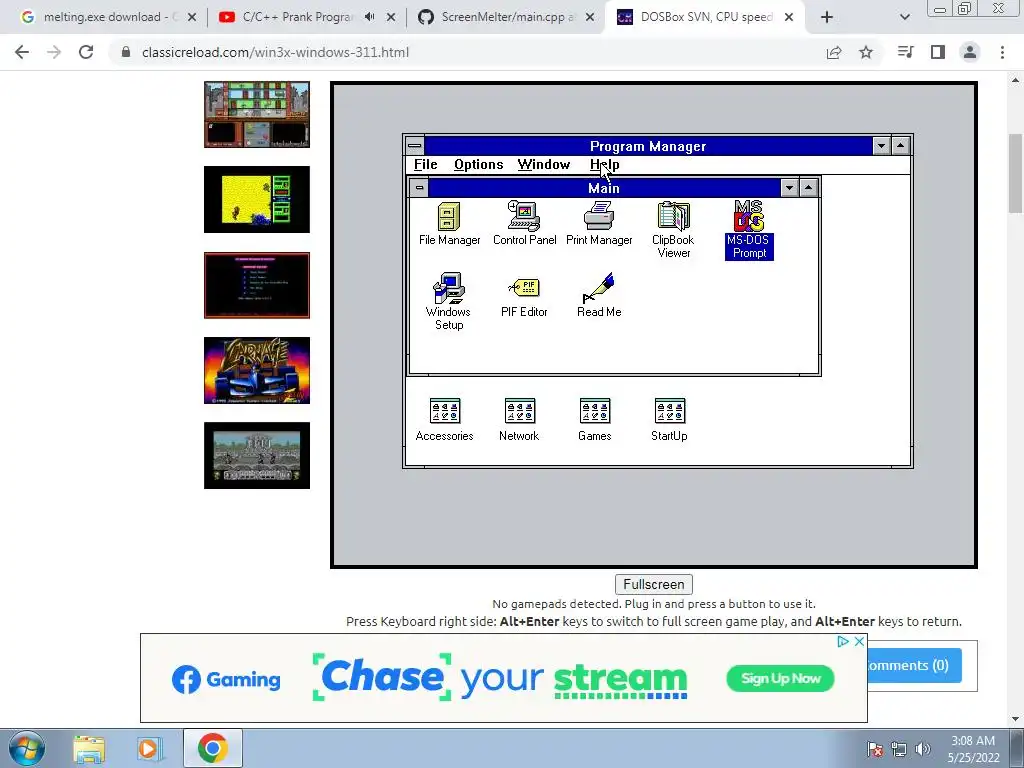Select the MS-DOS Prompt icon
This screenshot has width=1024, height=768.
point(749,229)
